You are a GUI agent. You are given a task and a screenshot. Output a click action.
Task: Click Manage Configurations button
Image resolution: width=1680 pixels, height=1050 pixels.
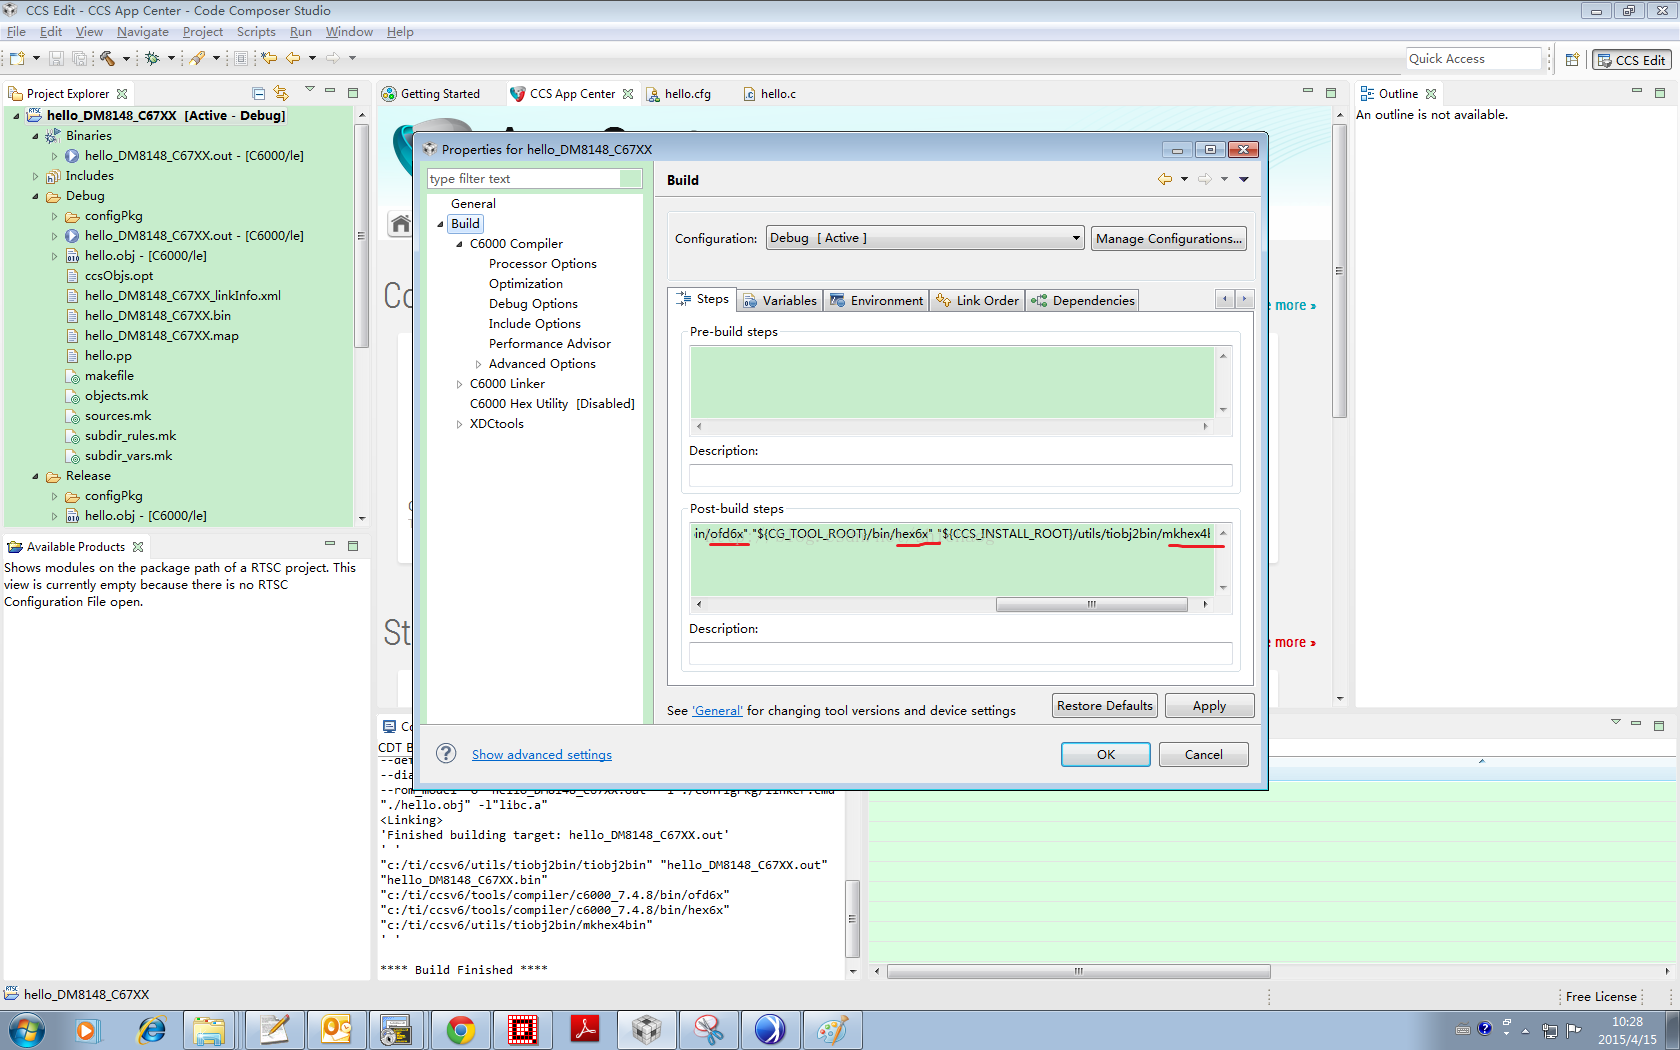click(x=1169, y=238)
